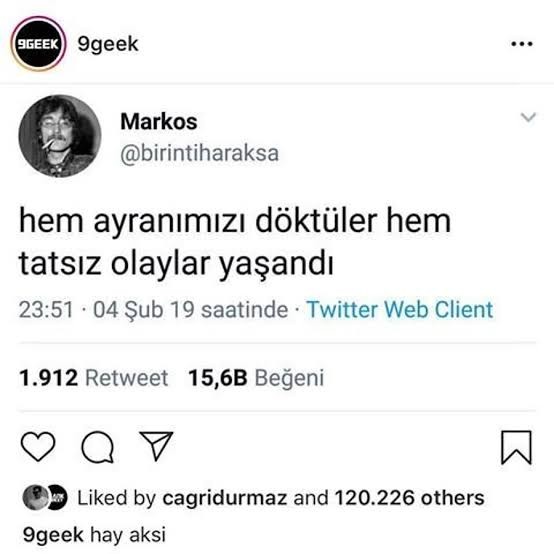Screen dimensions: 554x554
Task: Like the post with the heart icon
Action: click(38, 447)
